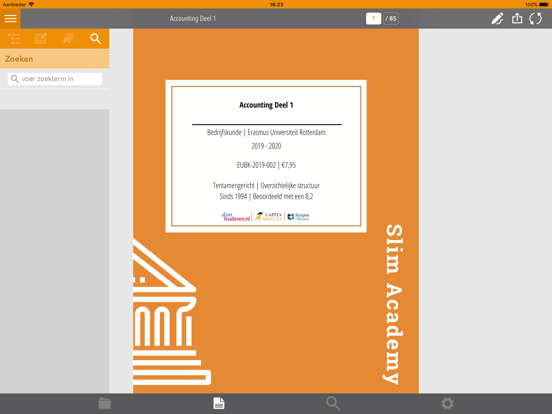Tap the share/export icon
Viewport: 552px width, 414px height.
pos(517,18)
